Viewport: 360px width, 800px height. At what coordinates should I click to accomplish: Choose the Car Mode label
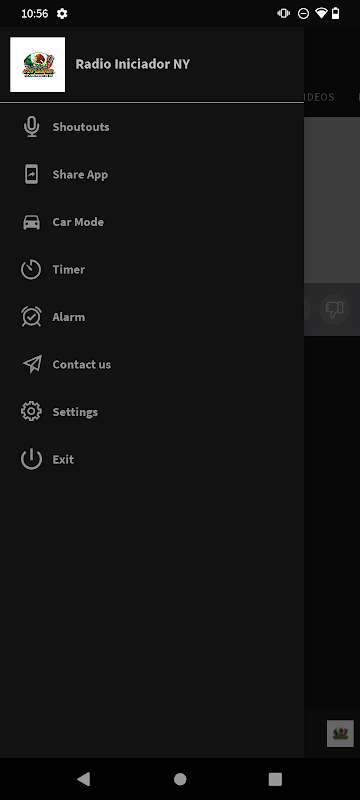[x=78, y=222]
